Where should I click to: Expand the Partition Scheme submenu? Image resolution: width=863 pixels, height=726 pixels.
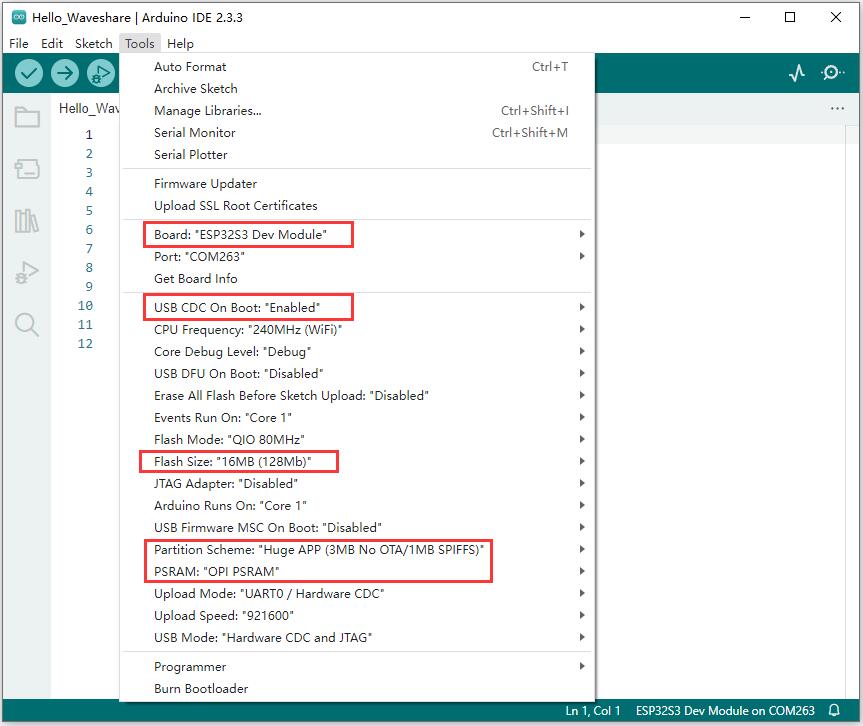[x=318, y=550]
